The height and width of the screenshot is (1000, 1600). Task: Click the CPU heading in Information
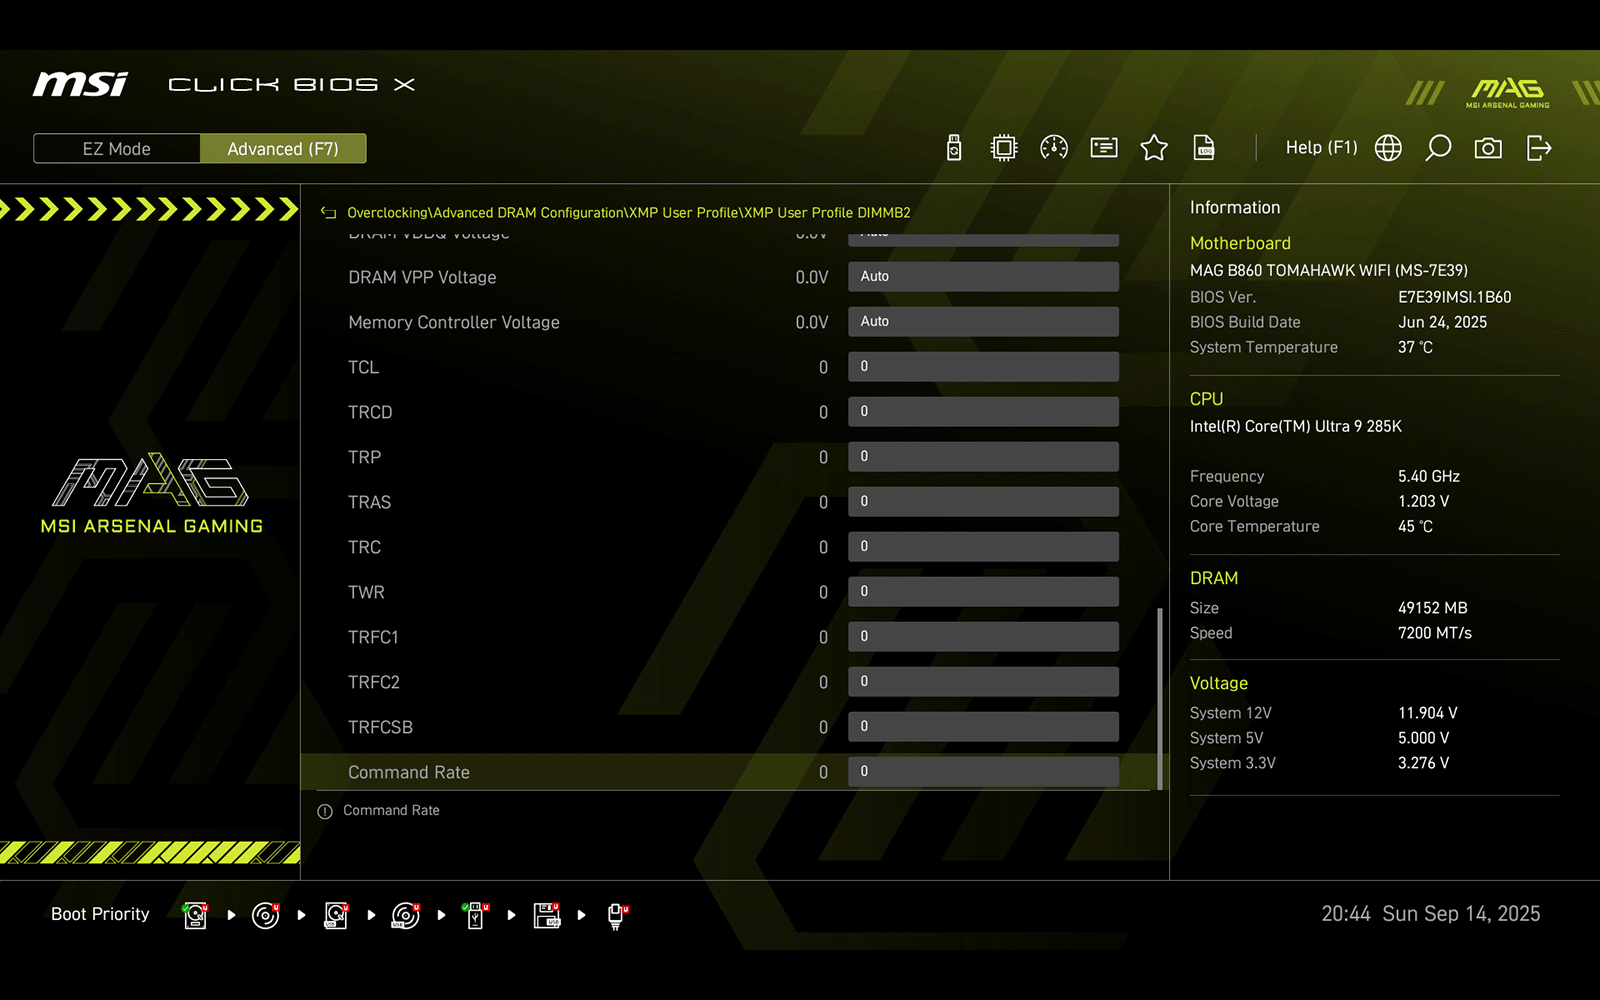click(1206, 399)
